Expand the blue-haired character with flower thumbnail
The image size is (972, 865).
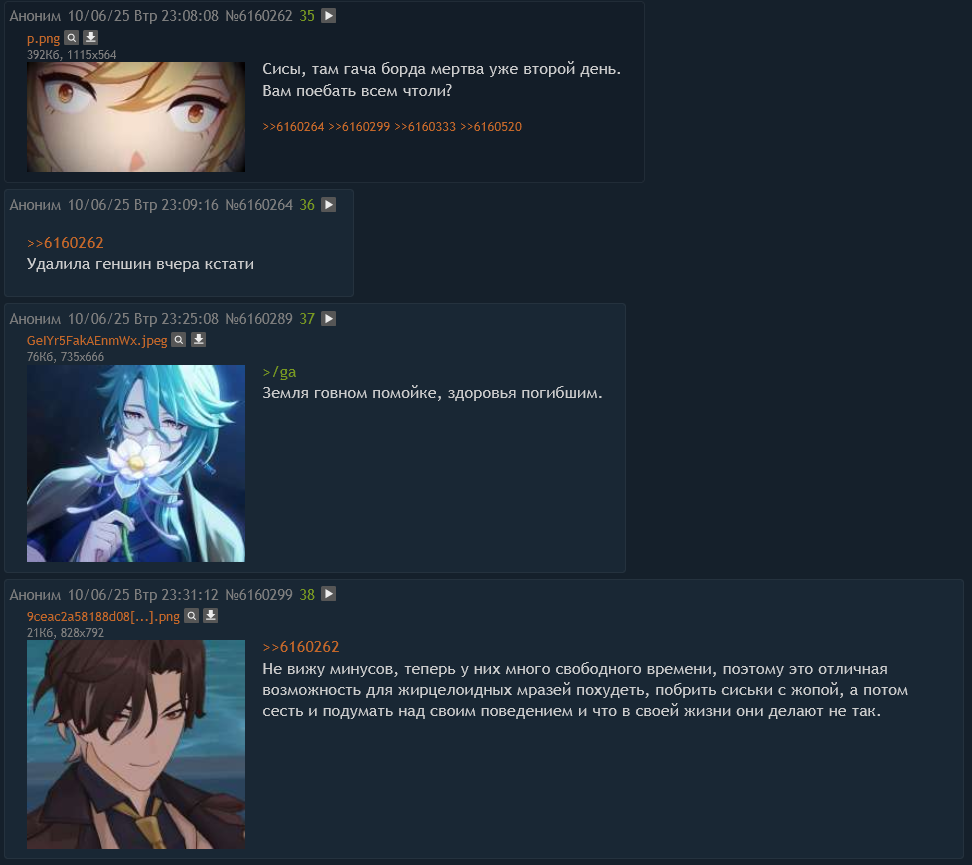pos(136,463)
